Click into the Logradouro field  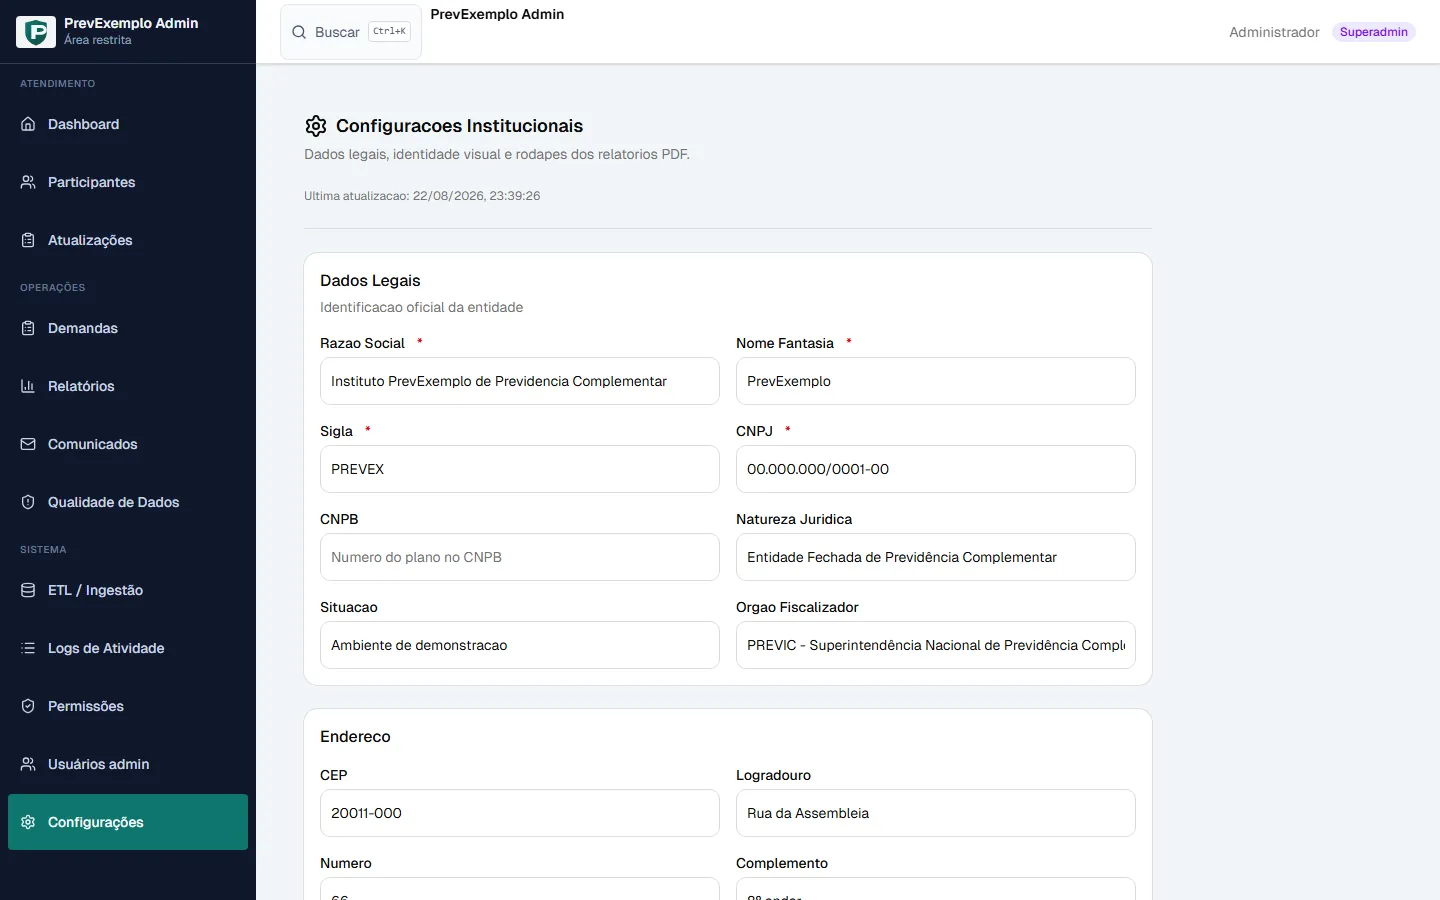point(936,813)
